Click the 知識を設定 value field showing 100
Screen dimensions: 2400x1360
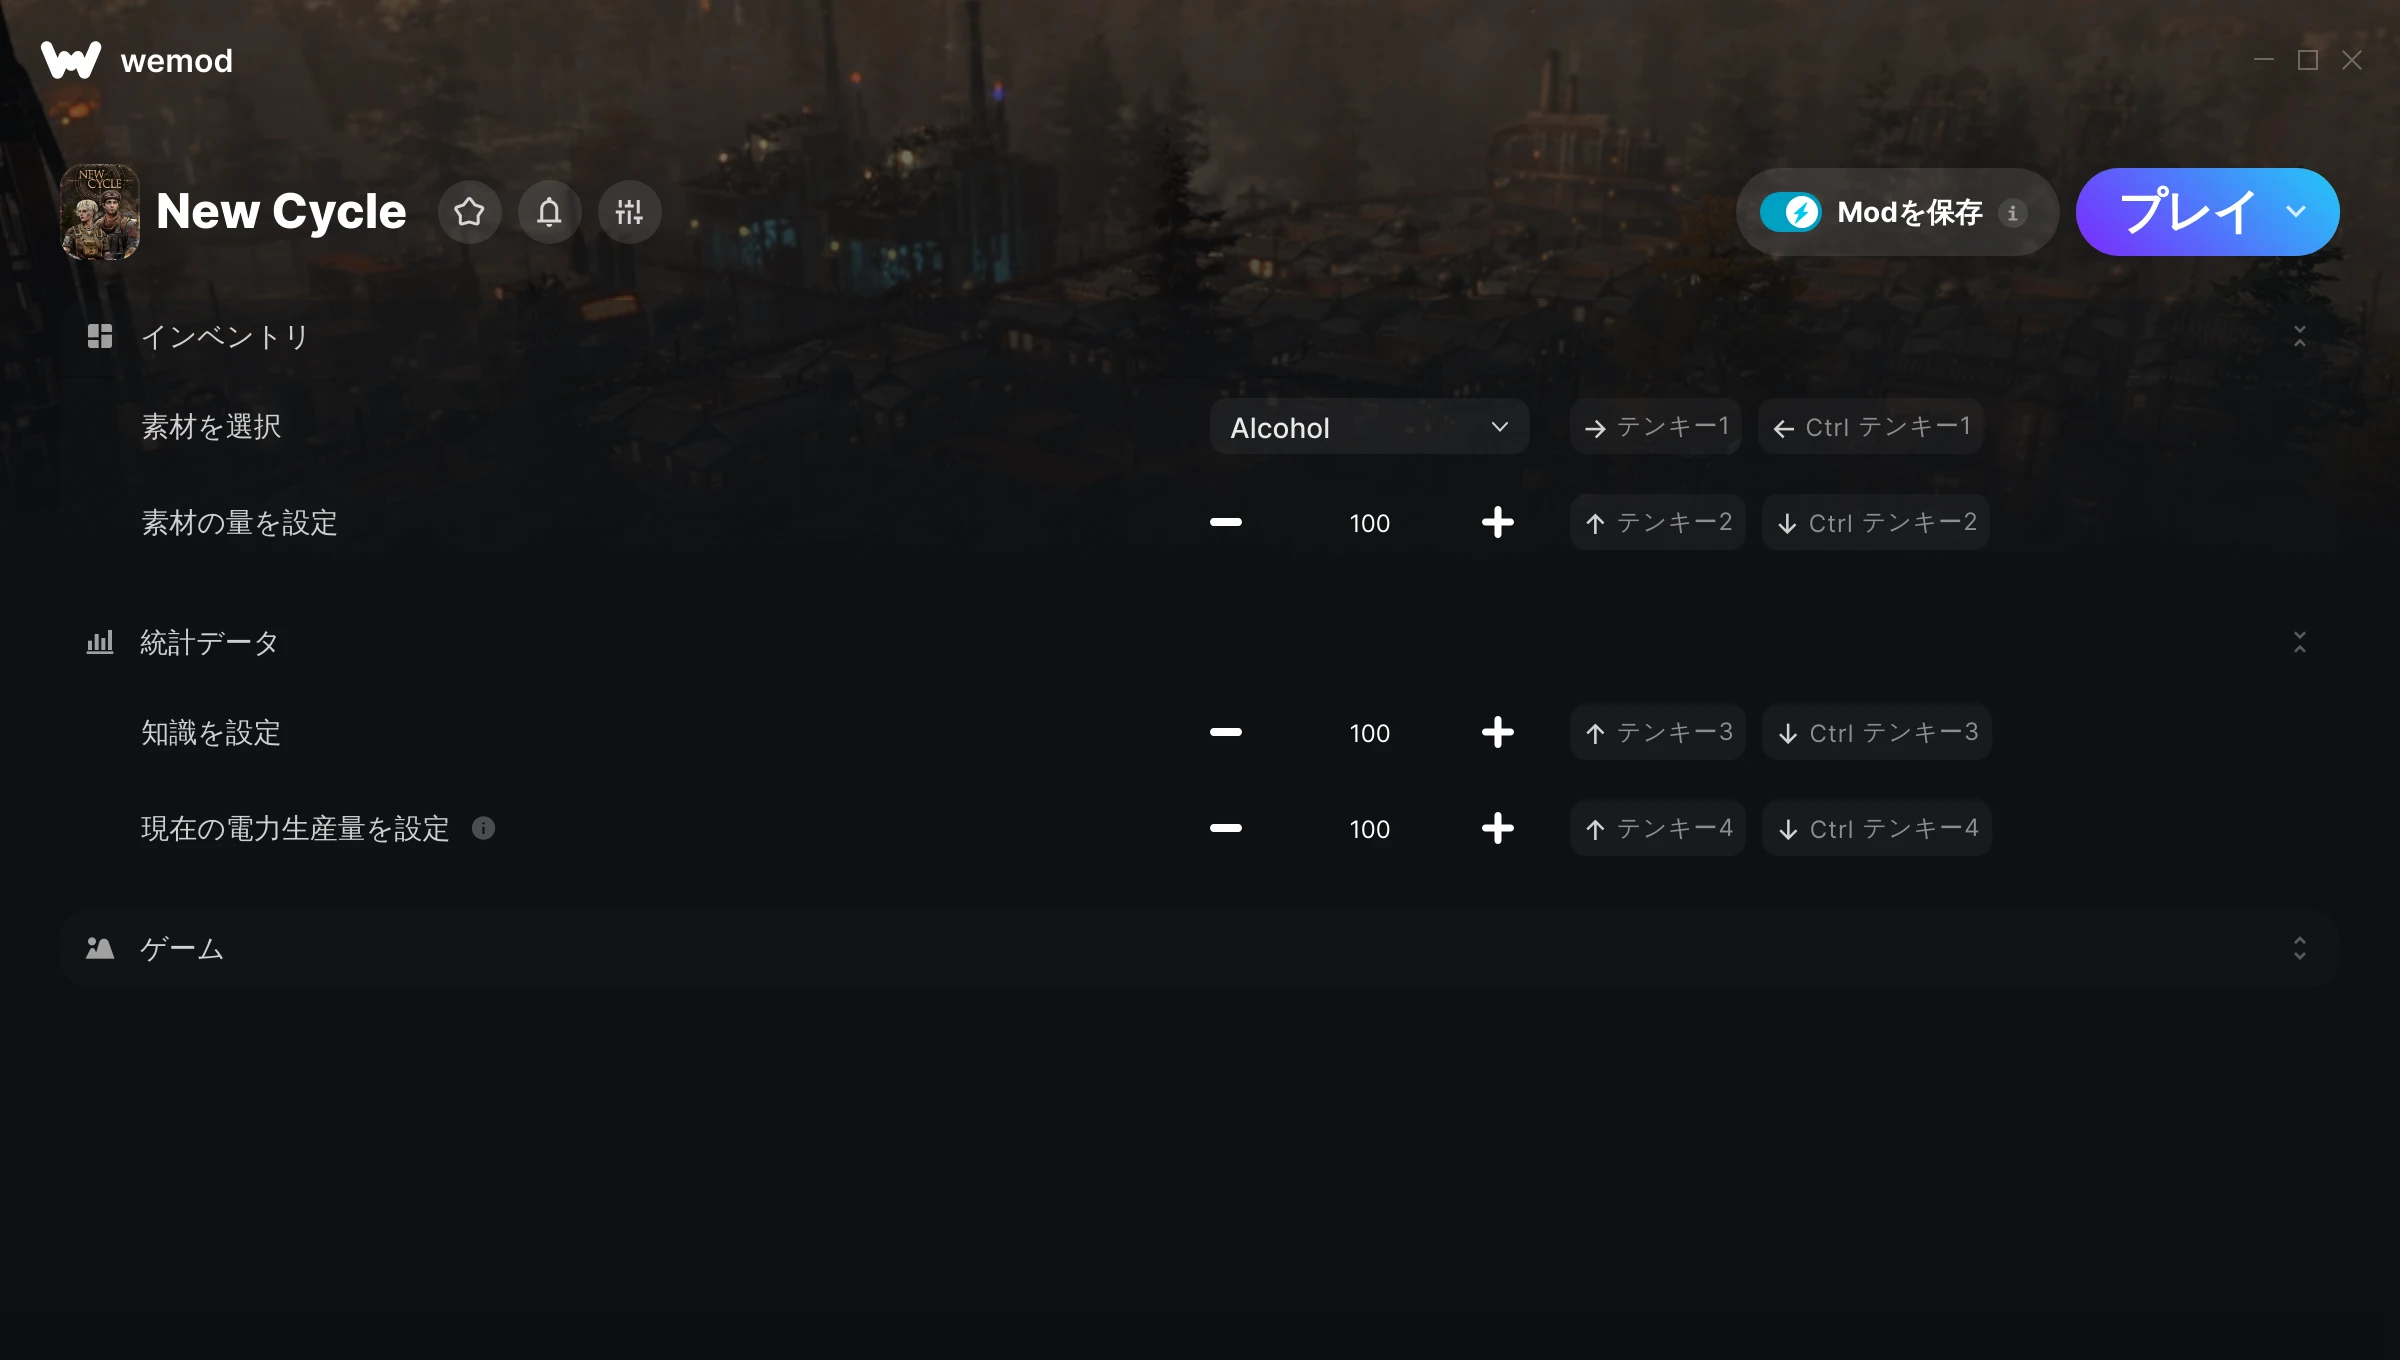point(1369,733)
